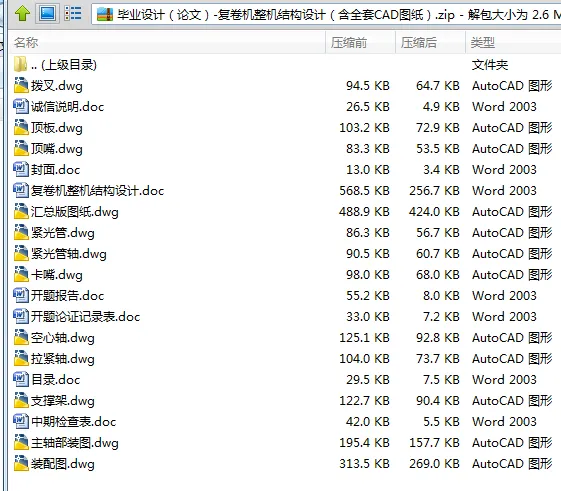Click the Word icon of 封面.doc
The width and height of the screenshot is (561, 491).
[21, 169]
